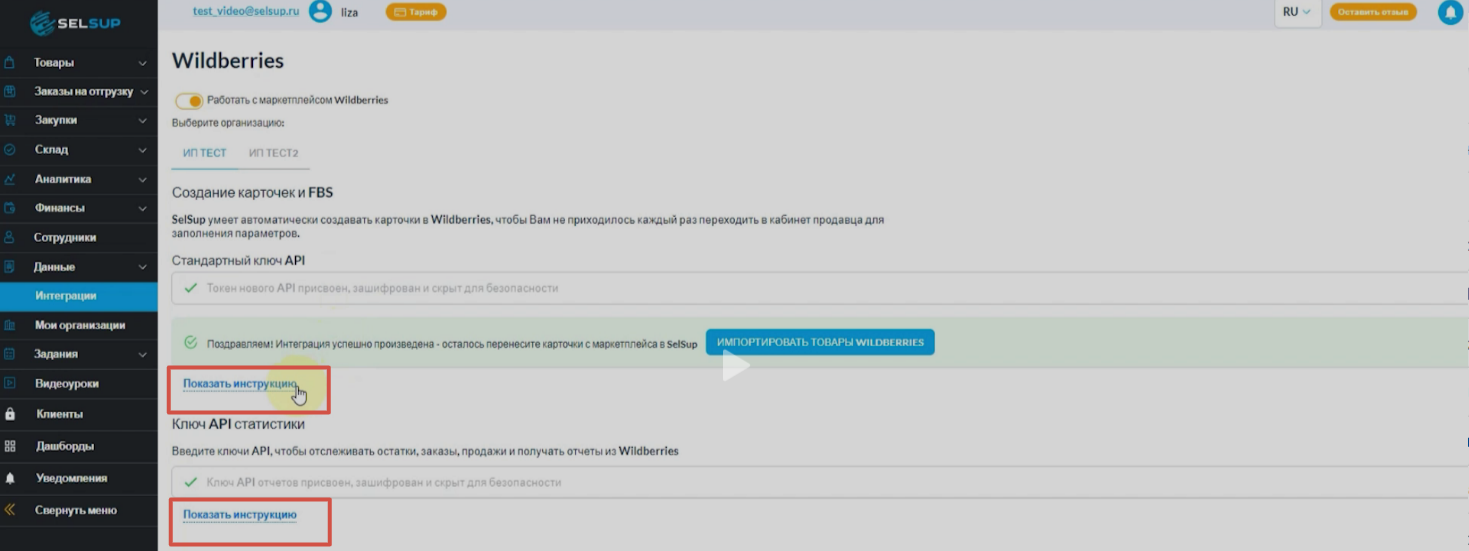Click the Финансы sidebar icon
Image resolution: width=1469 pixels, height=551 pixels.
10,208
